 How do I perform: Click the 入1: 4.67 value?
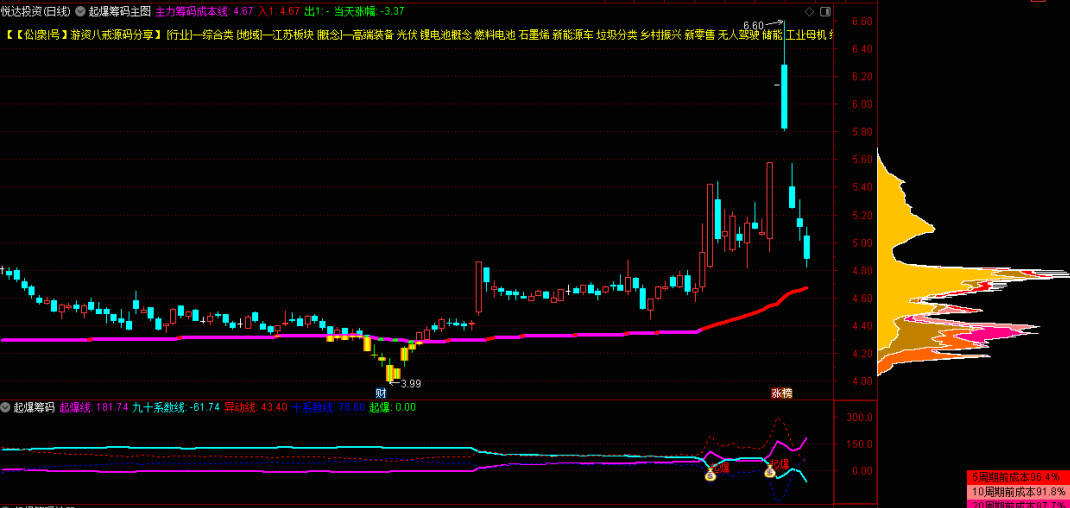278,12
